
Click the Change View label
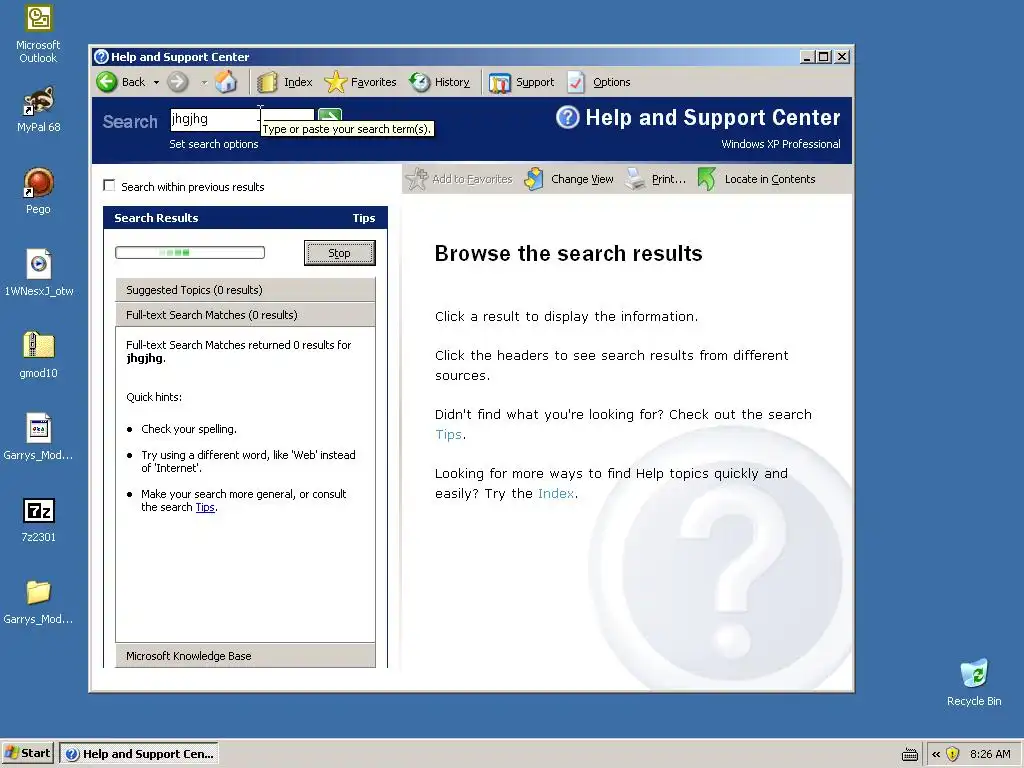(x=582, y=179)
